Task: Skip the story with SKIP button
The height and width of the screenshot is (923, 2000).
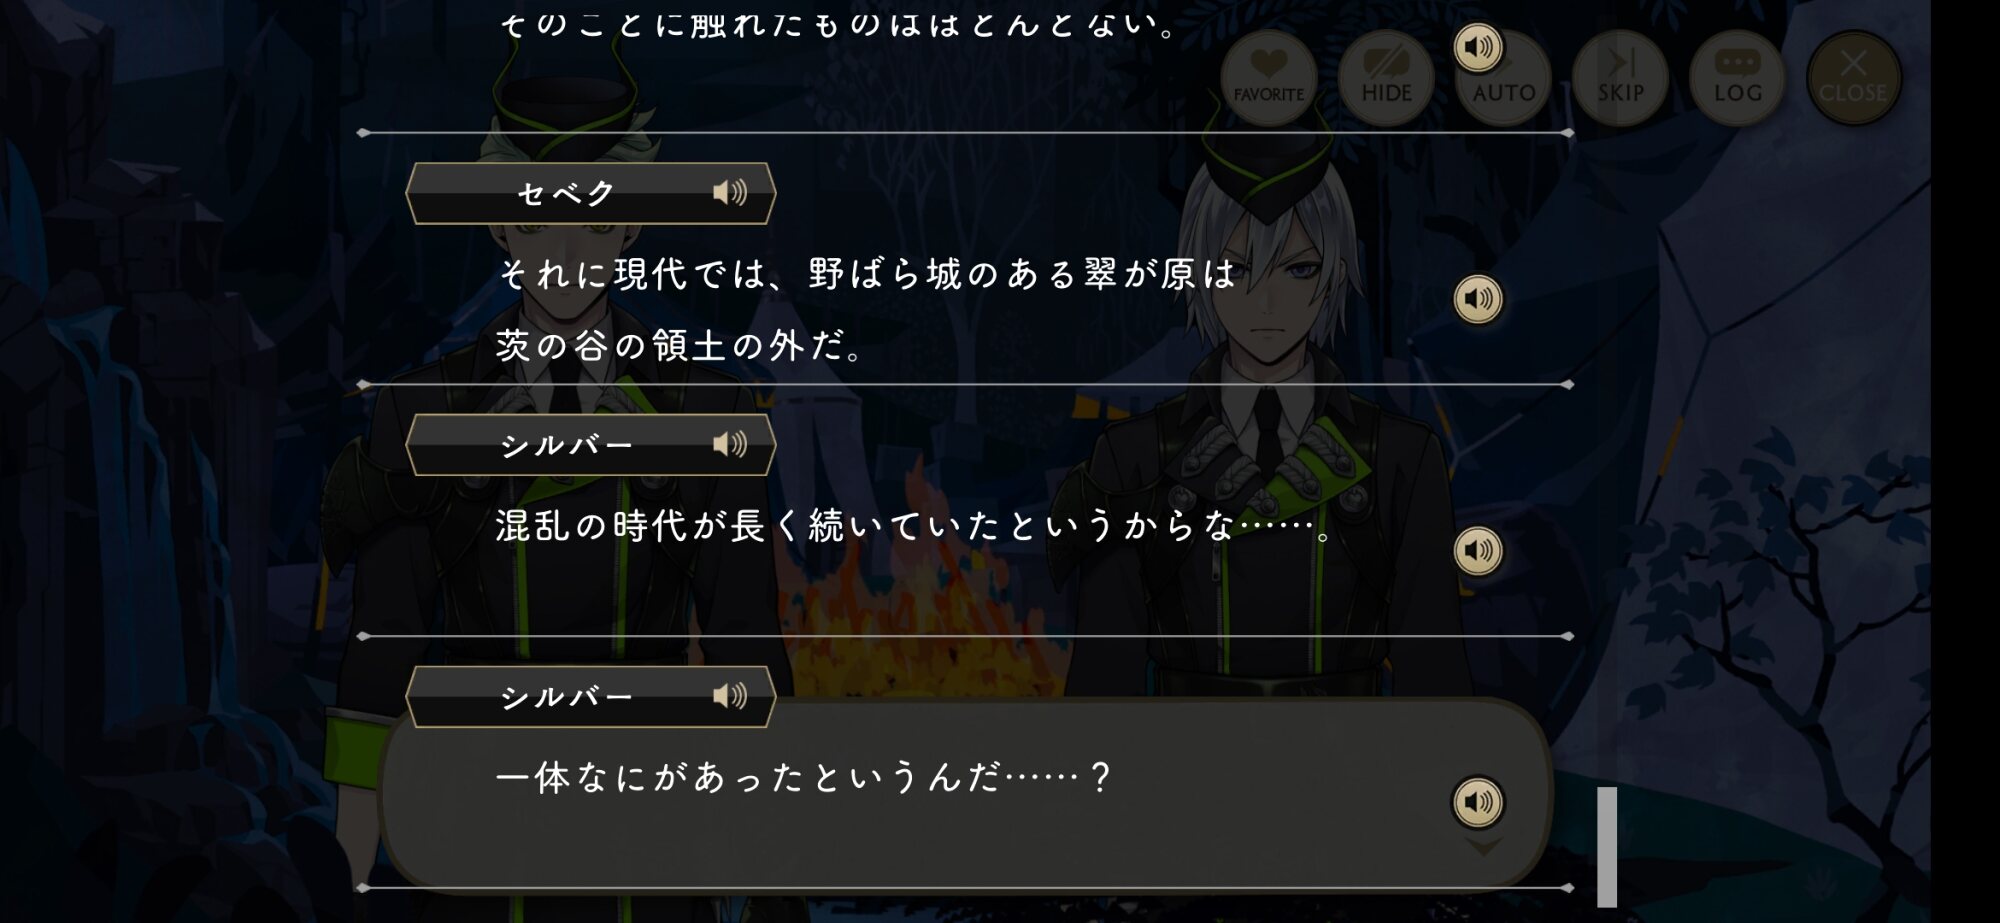Action: pos(1620,78)
